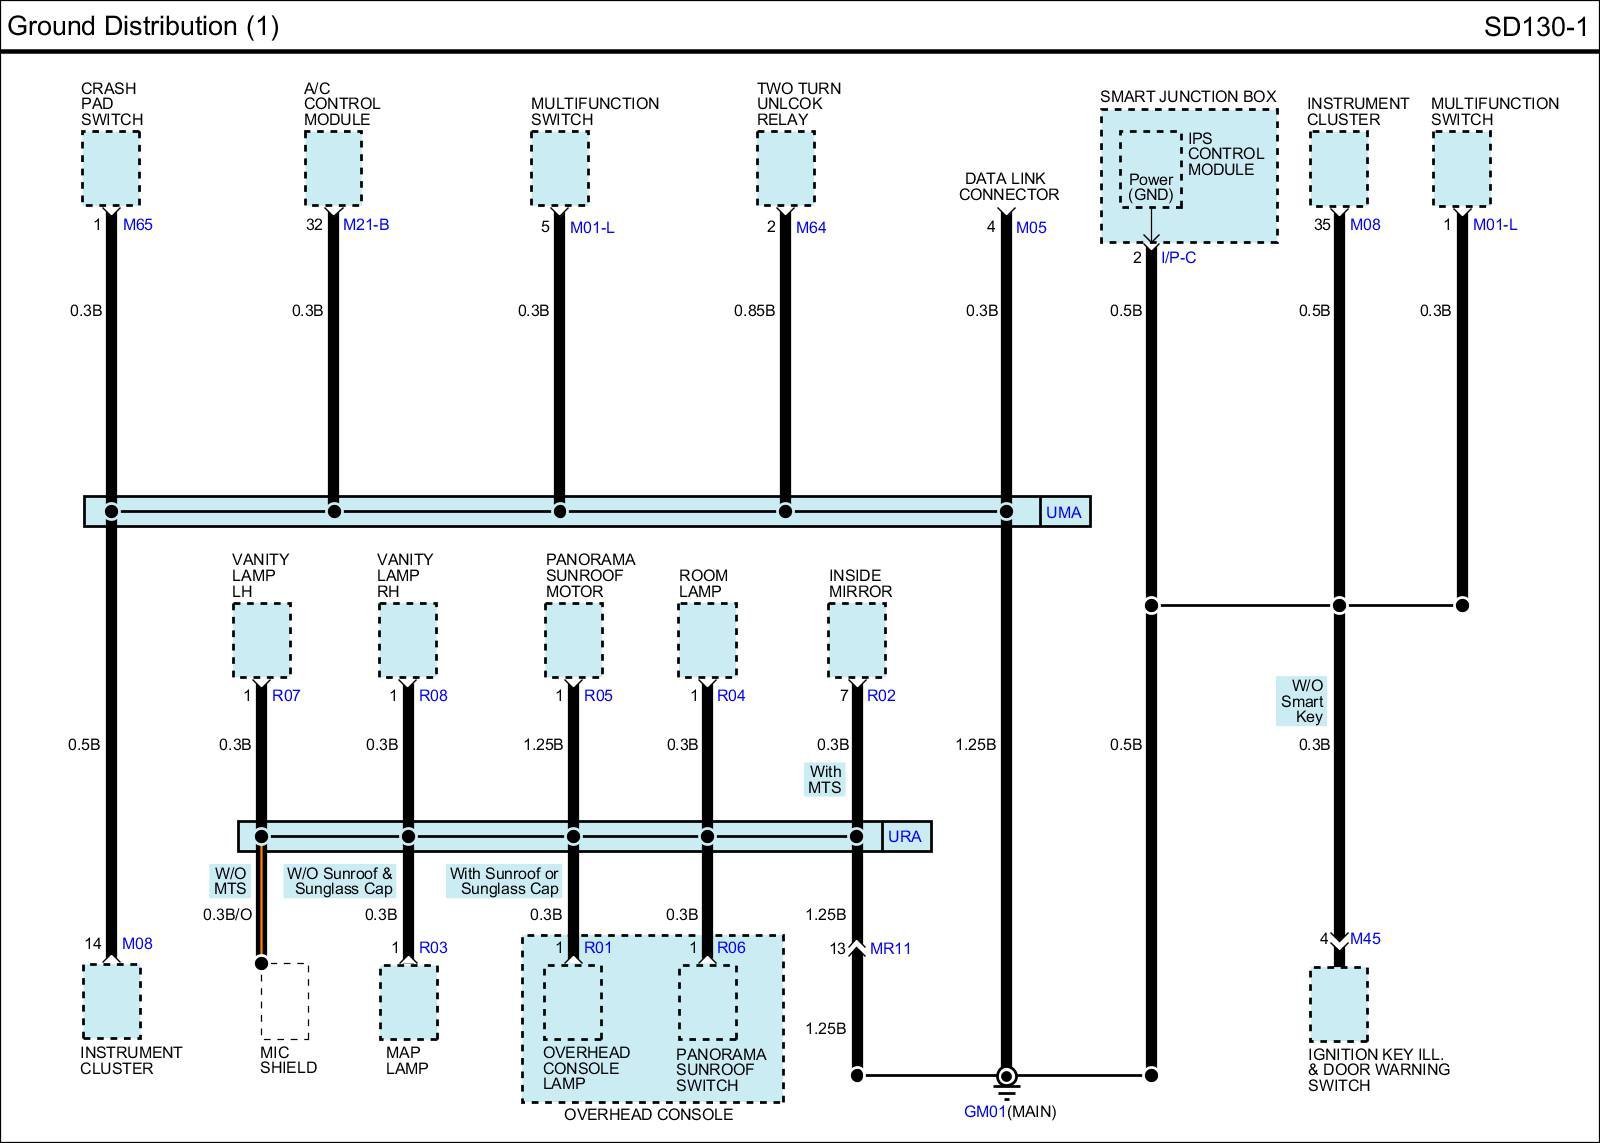1600x1143 pixels.
Task: Click the SD130-1 diagram page code
Action: pyautogui.click(x=1535, y=27)
